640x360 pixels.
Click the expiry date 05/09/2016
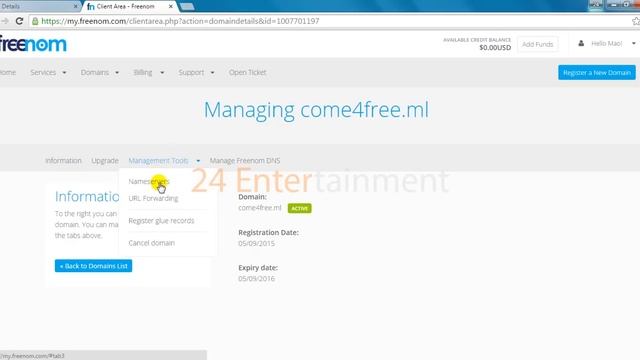coord(256,278)
